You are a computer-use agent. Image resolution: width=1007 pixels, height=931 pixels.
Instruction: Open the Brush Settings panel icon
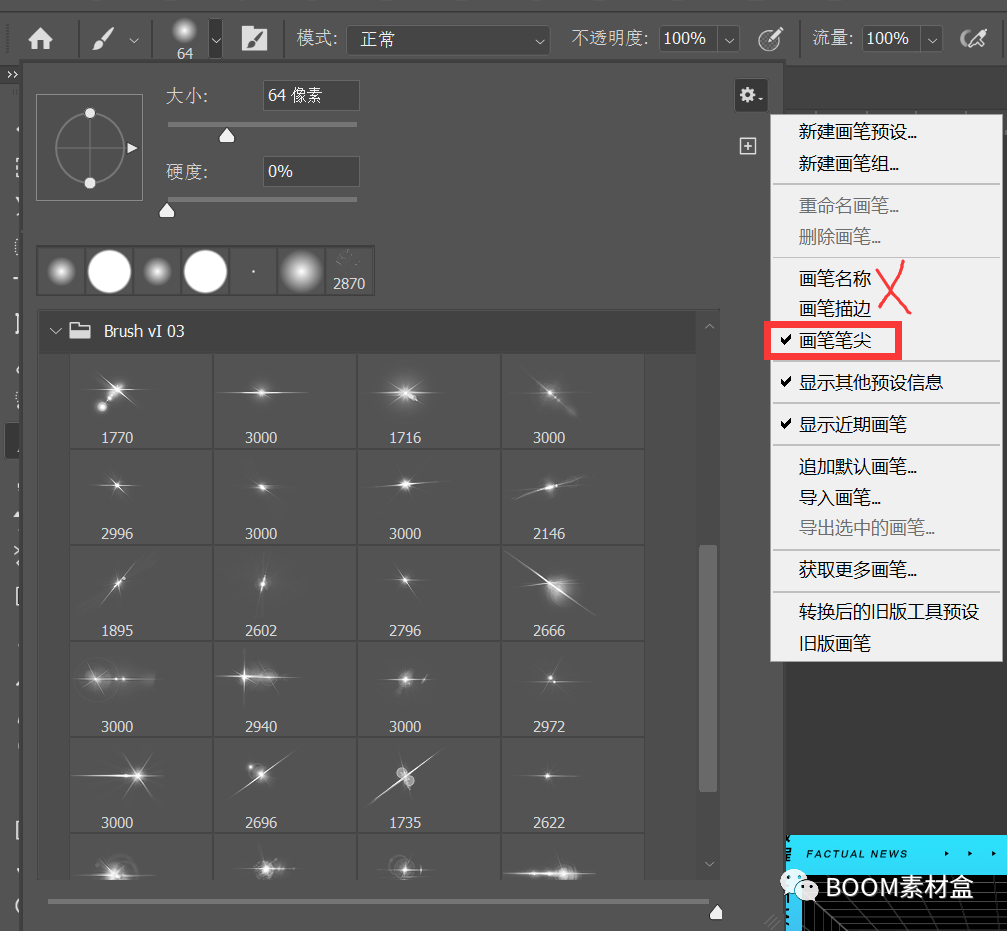254,38
